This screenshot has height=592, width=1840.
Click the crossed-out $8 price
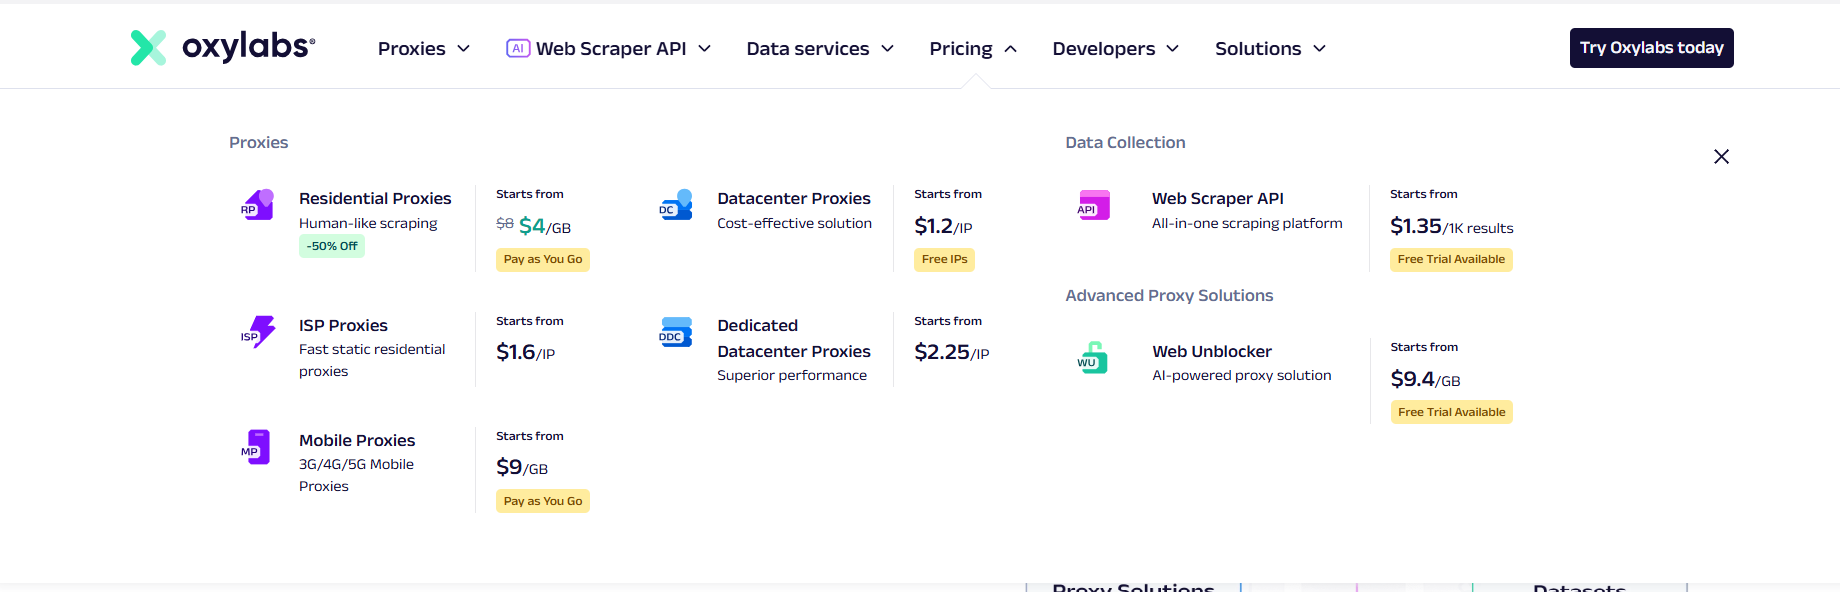[x=505, y=224]
